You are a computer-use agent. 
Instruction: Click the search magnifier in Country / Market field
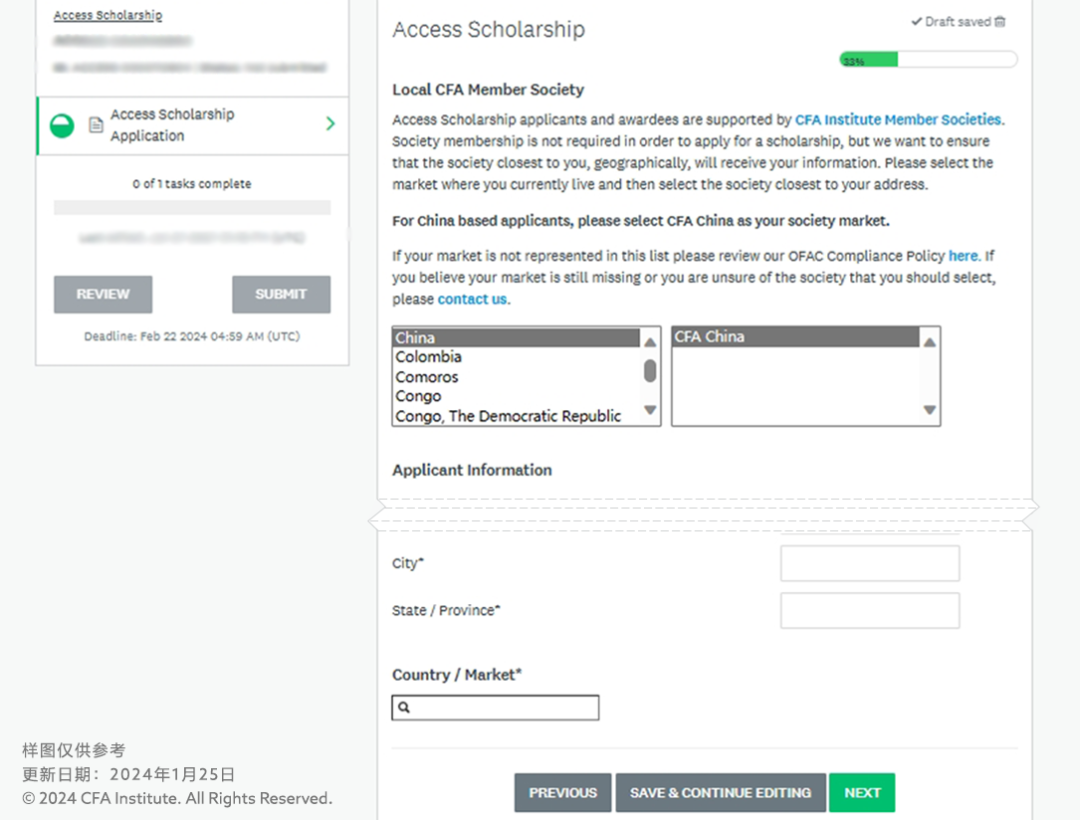(404, 708)
